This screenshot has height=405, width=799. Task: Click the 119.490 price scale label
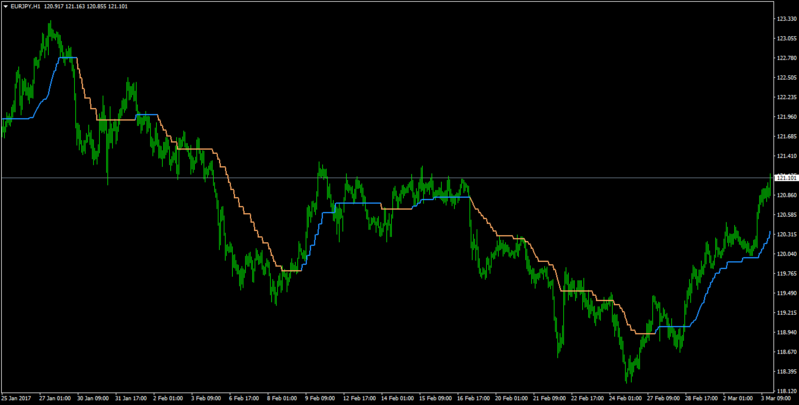[786, 293]
